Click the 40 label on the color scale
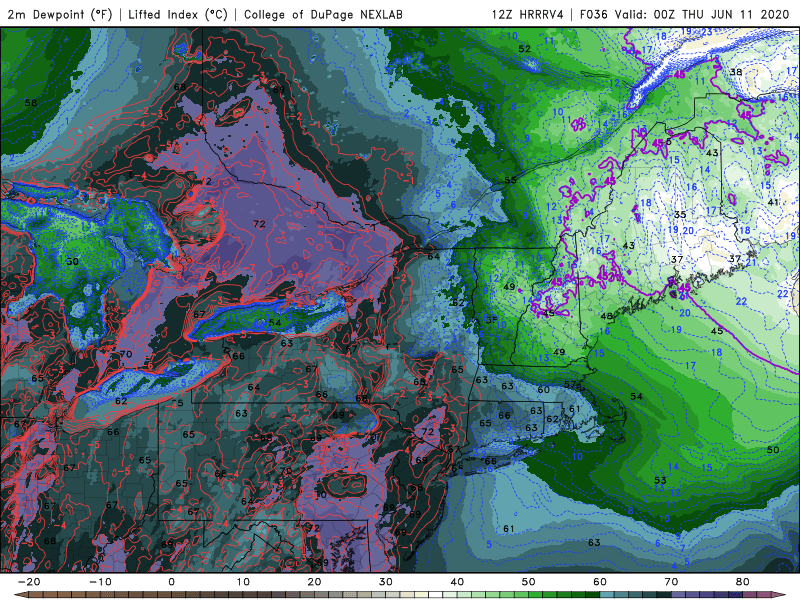This screenshot has width=800, height=600. (457, 582)
